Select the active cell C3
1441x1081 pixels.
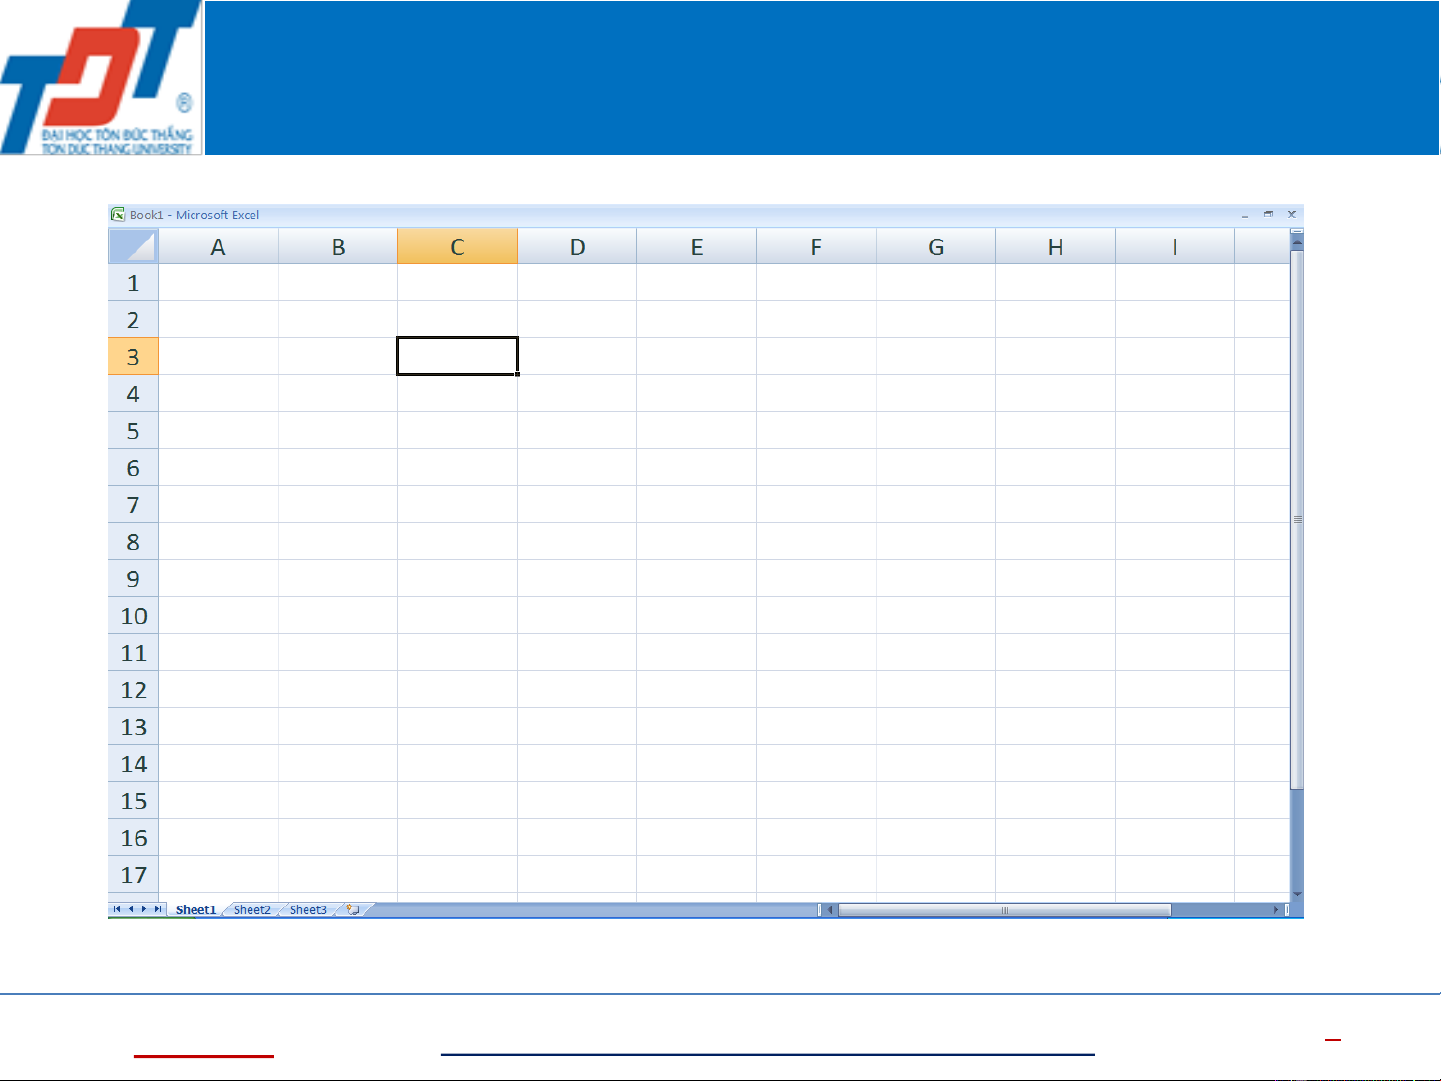(457, 357)
